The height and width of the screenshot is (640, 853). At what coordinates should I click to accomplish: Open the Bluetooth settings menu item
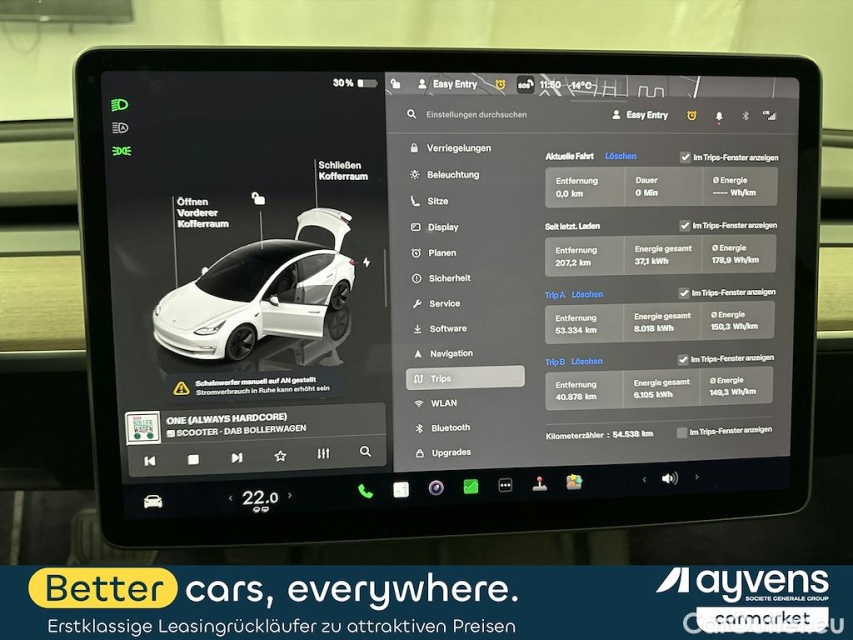(x=451, y=428)
